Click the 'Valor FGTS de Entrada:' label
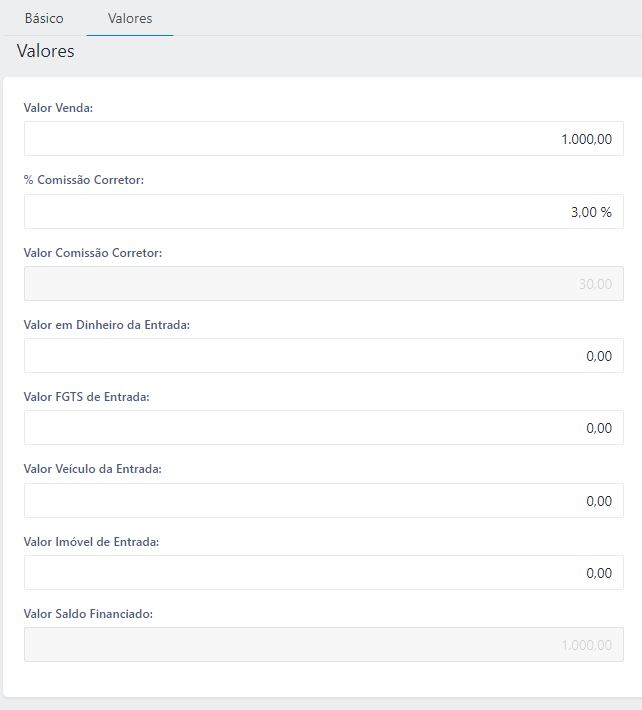The width and height of the screenshot is (642, 710). pyautogui.click(x=86, y=397)
